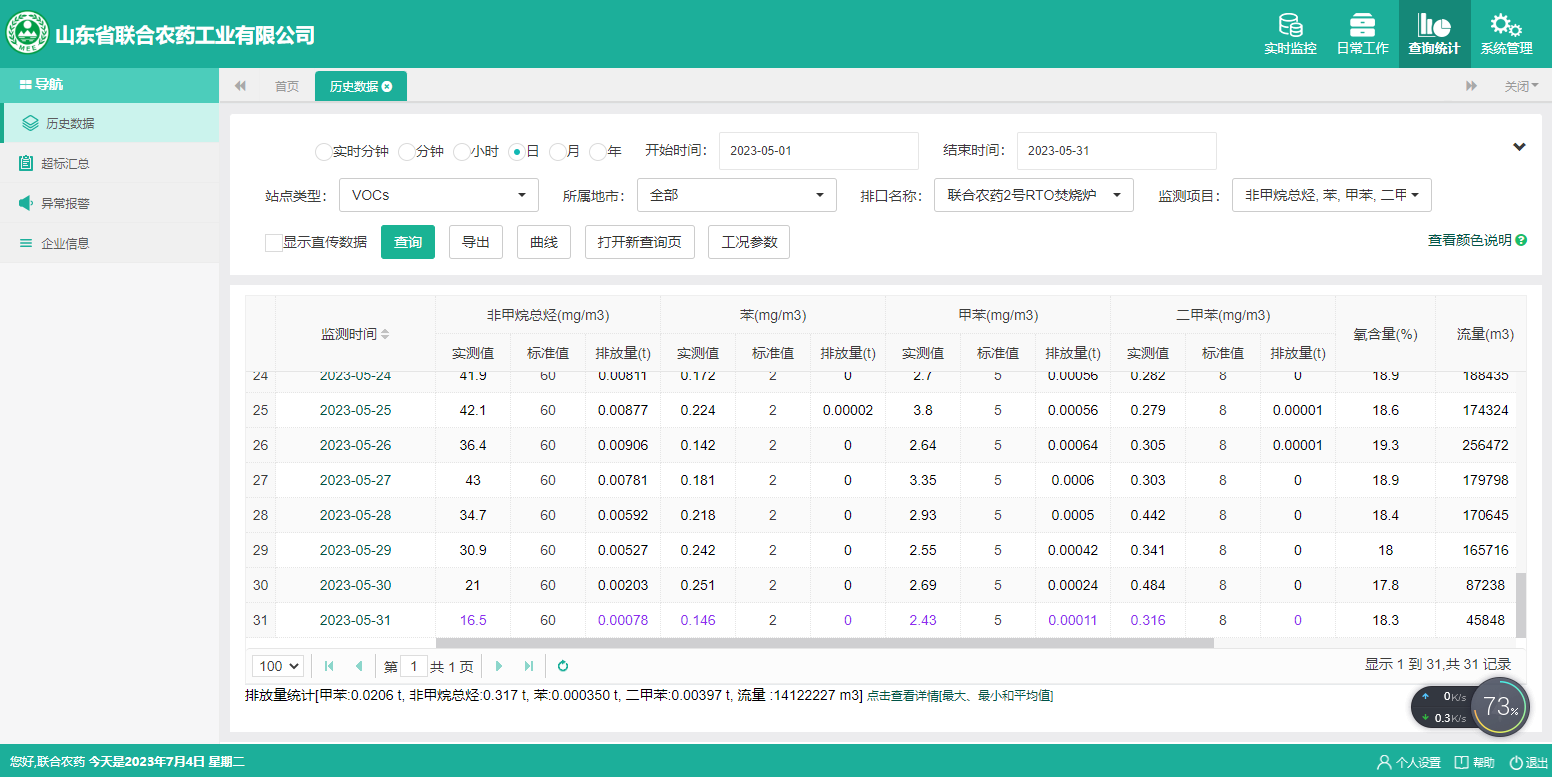Select the 实时分钟 radio option

pyautogui.click(x=322, y=152)
